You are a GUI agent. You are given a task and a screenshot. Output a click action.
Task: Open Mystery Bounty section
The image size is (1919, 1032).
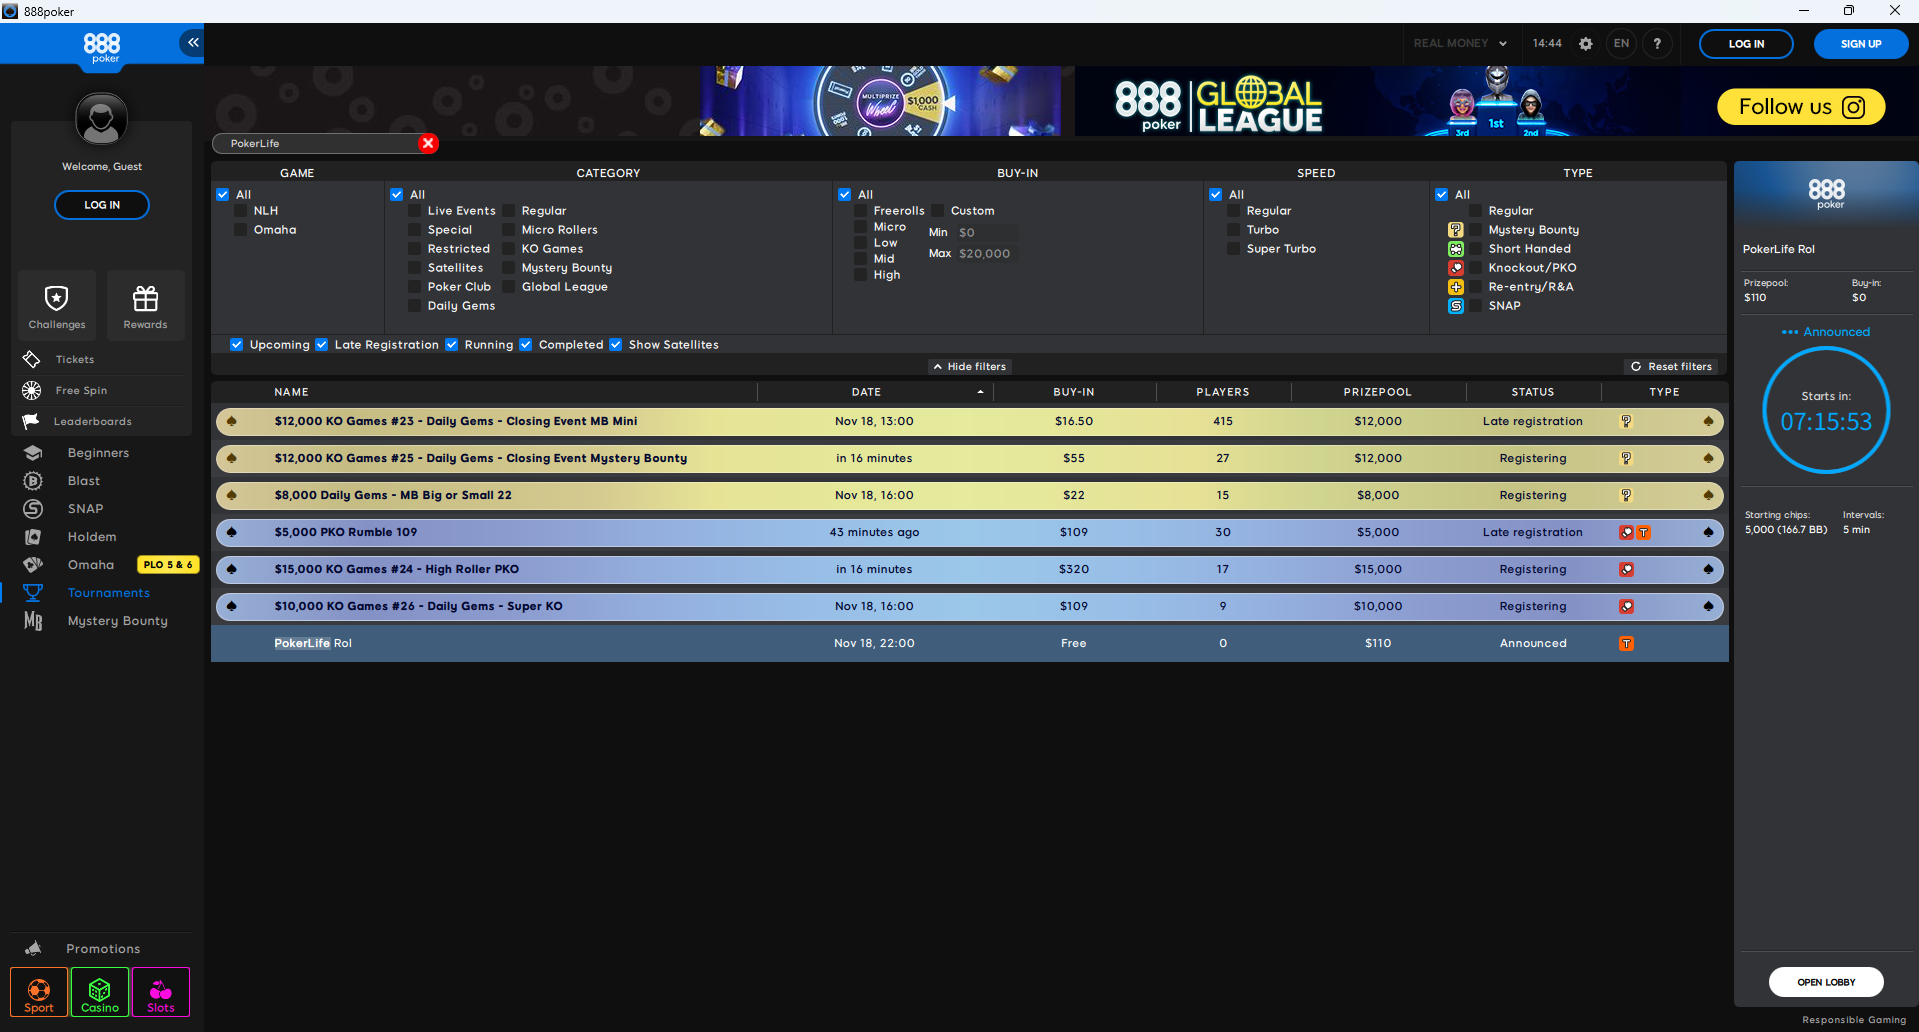pos(117,620)
